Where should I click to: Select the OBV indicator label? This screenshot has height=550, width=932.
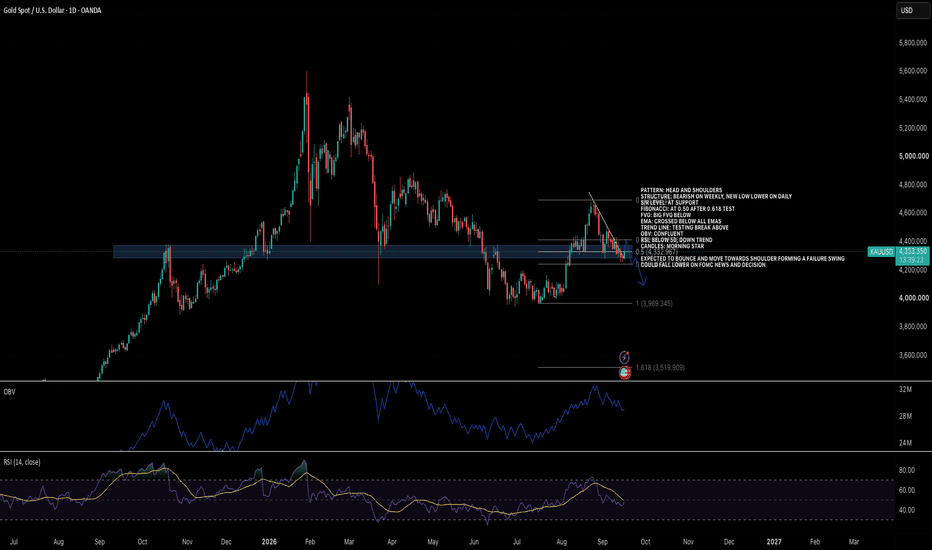tap(10, 392)
